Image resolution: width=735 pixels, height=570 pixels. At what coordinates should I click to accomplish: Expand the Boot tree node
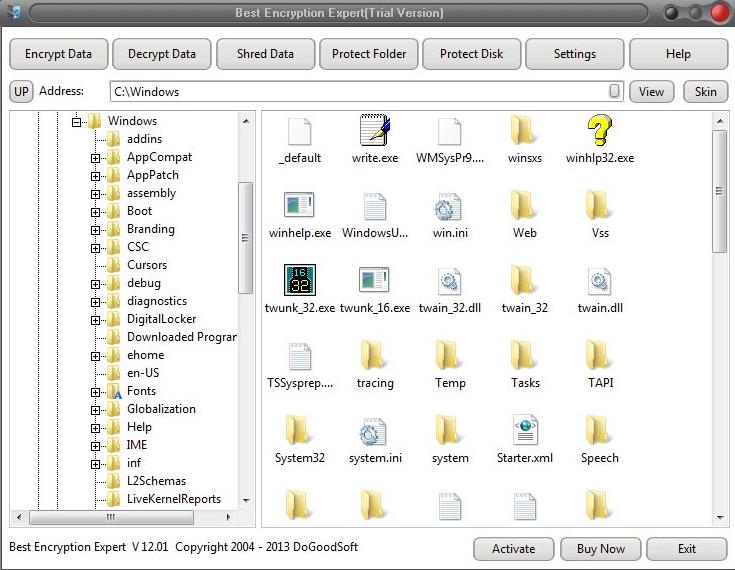pyautogui.click(x=95, y=212)
